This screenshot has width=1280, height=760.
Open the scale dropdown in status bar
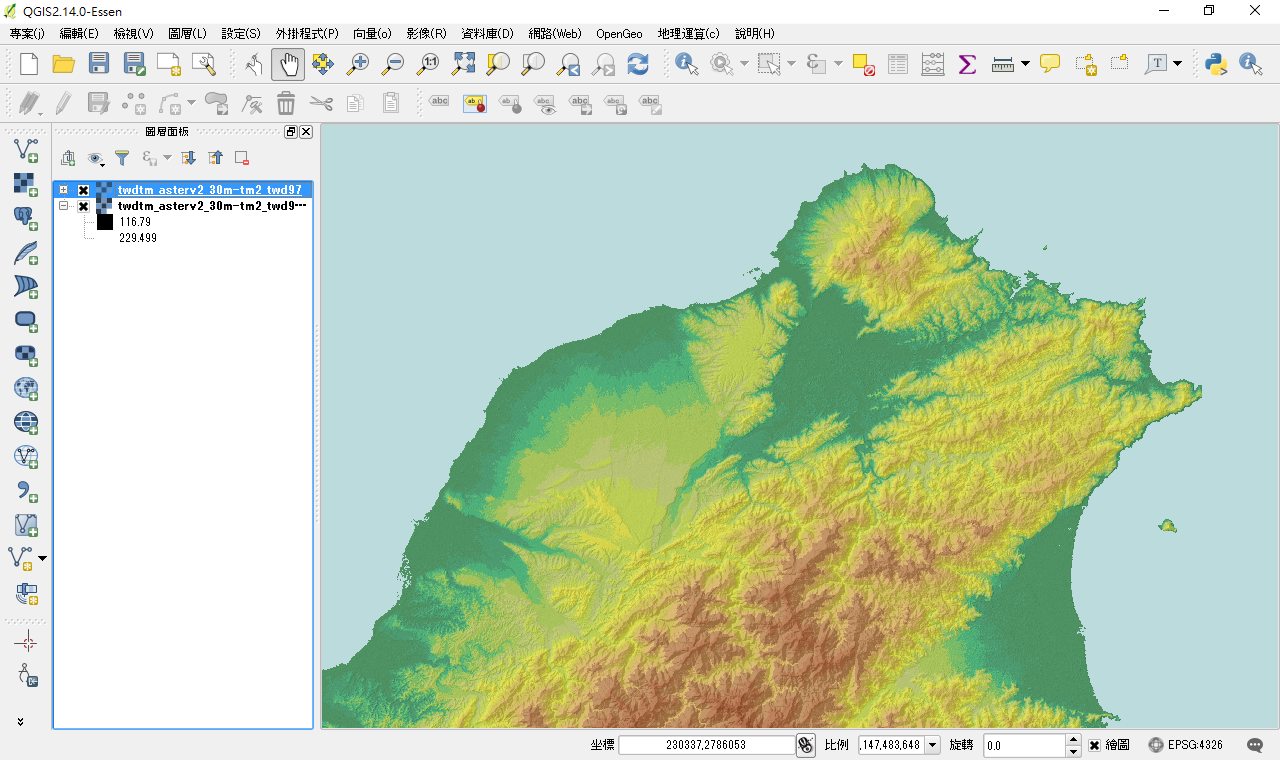click(933, 745)
